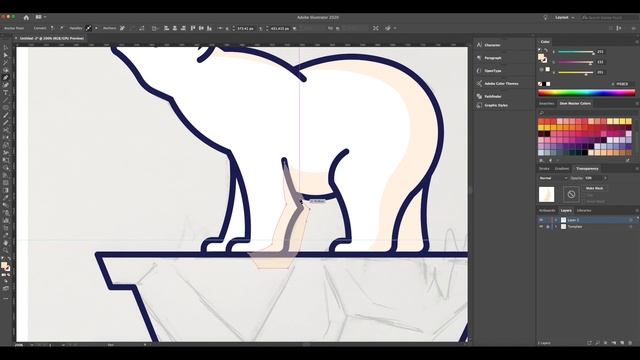
Task: Click the Y coordinate input field
Action: tap(280, 29)
